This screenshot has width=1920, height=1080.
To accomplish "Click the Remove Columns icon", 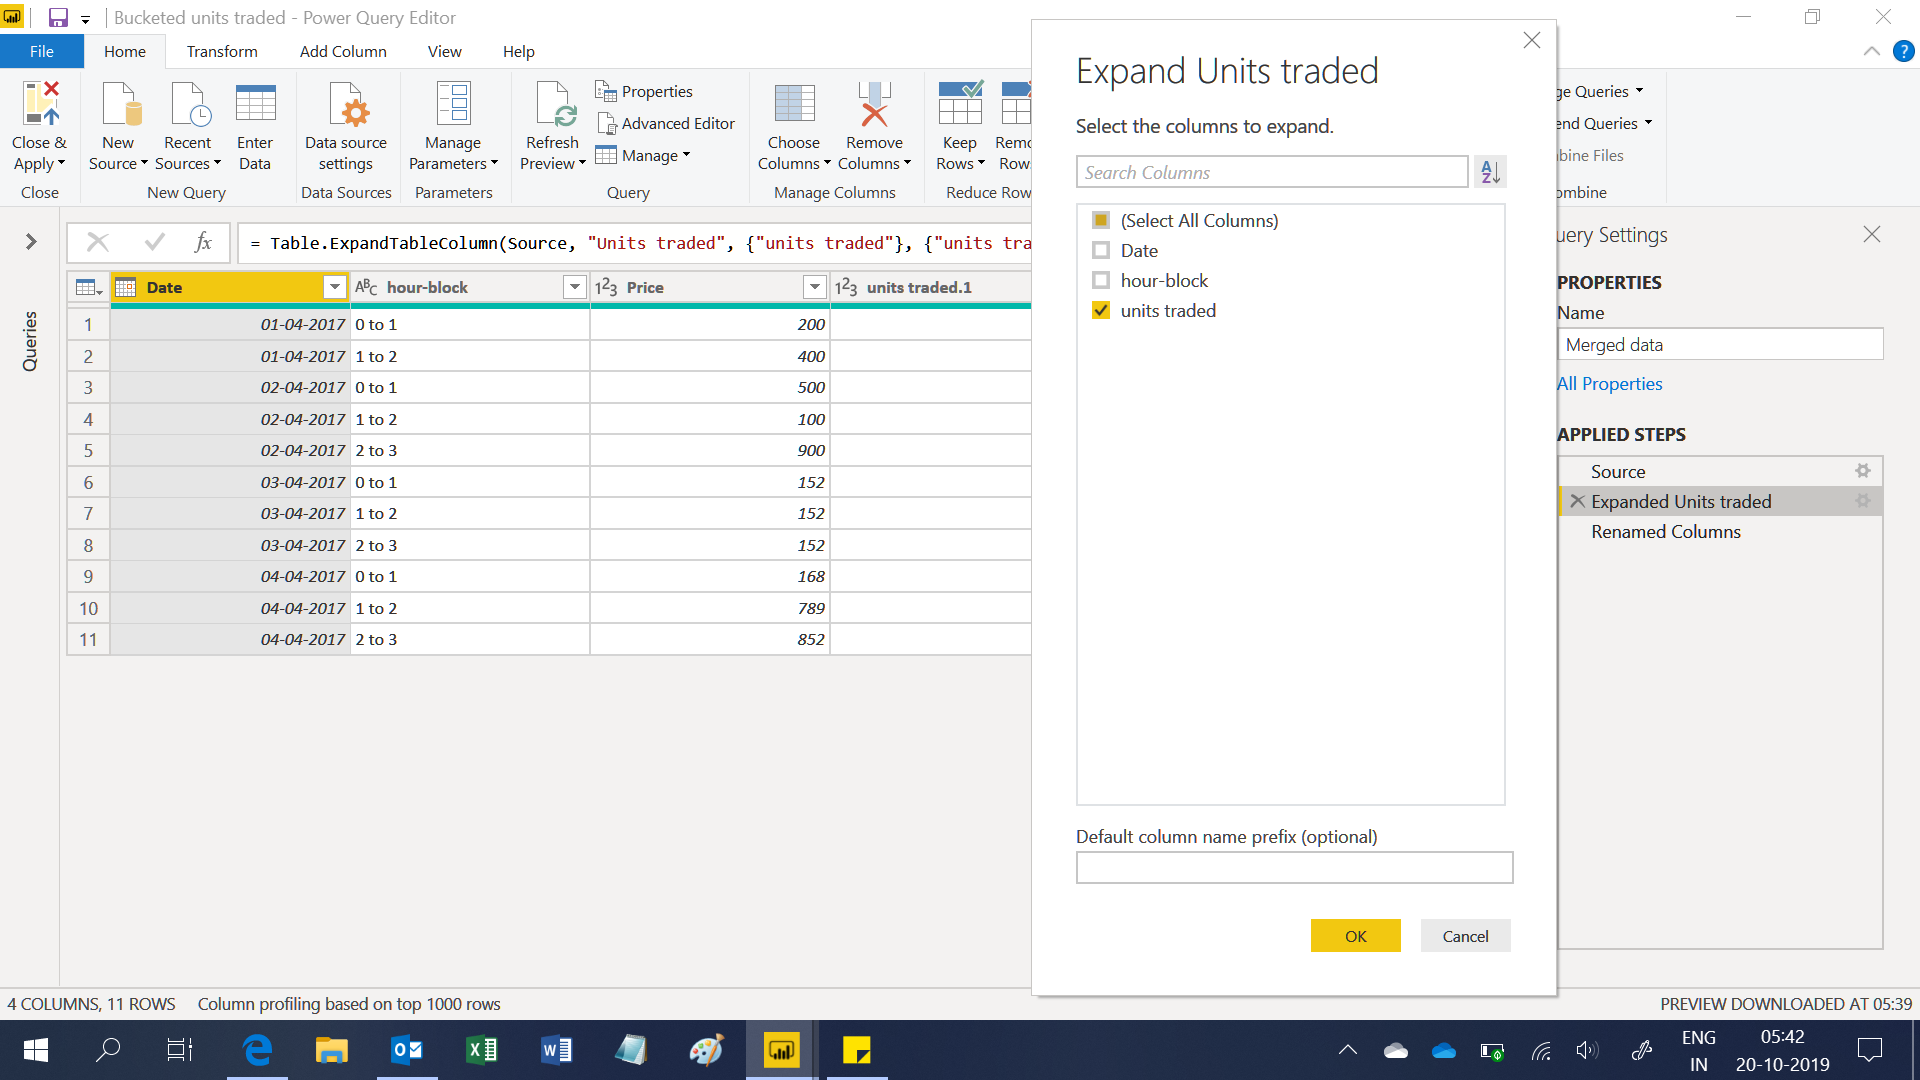I will (874, 104).
